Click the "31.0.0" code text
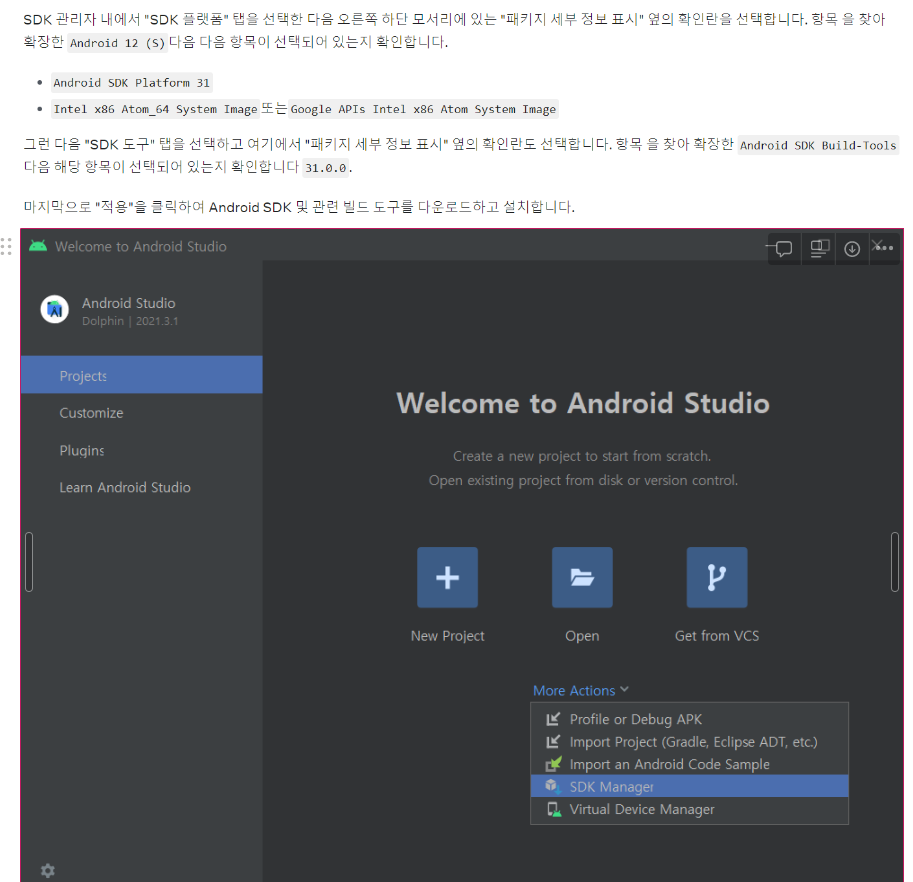913x882 pixels. click(326, 168)
